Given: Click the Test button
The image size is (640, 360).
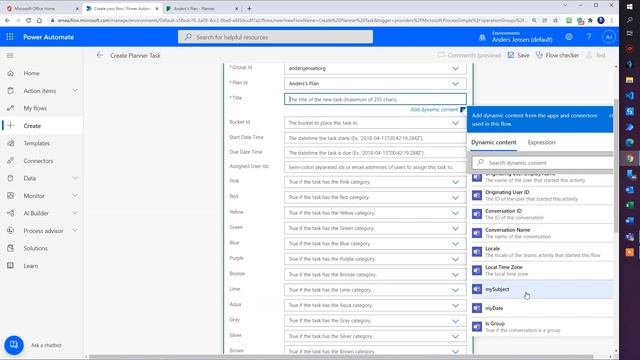Looking at the screenshot, I should click(596, 55).
